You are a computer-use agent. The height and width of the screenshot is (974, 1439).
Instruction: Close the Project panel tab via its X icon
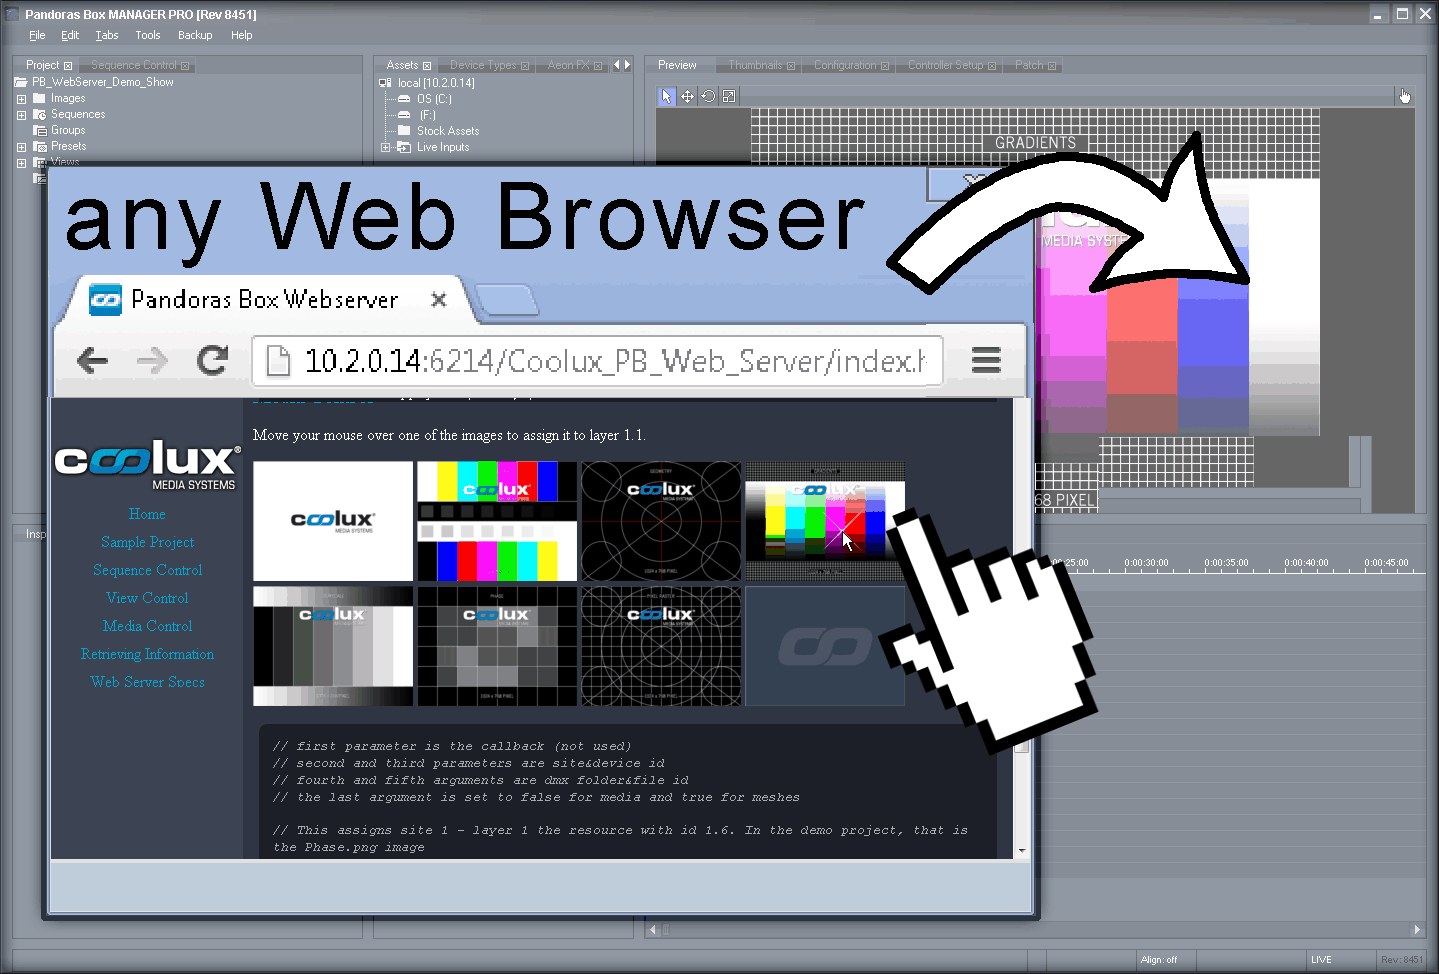(68, 66)
